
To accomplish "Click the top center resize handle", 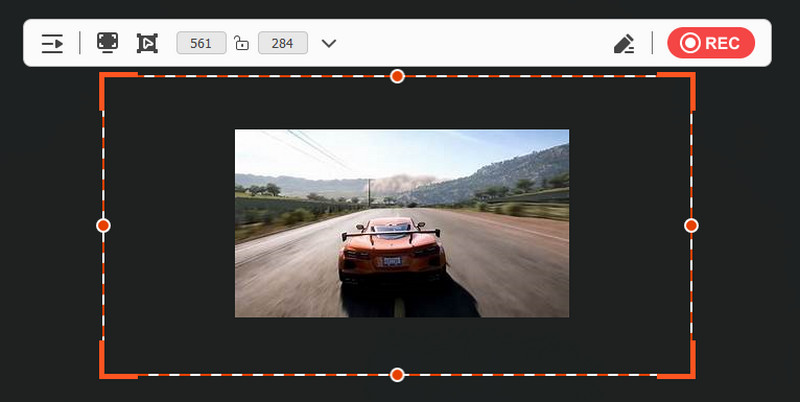I will [397, 77].
